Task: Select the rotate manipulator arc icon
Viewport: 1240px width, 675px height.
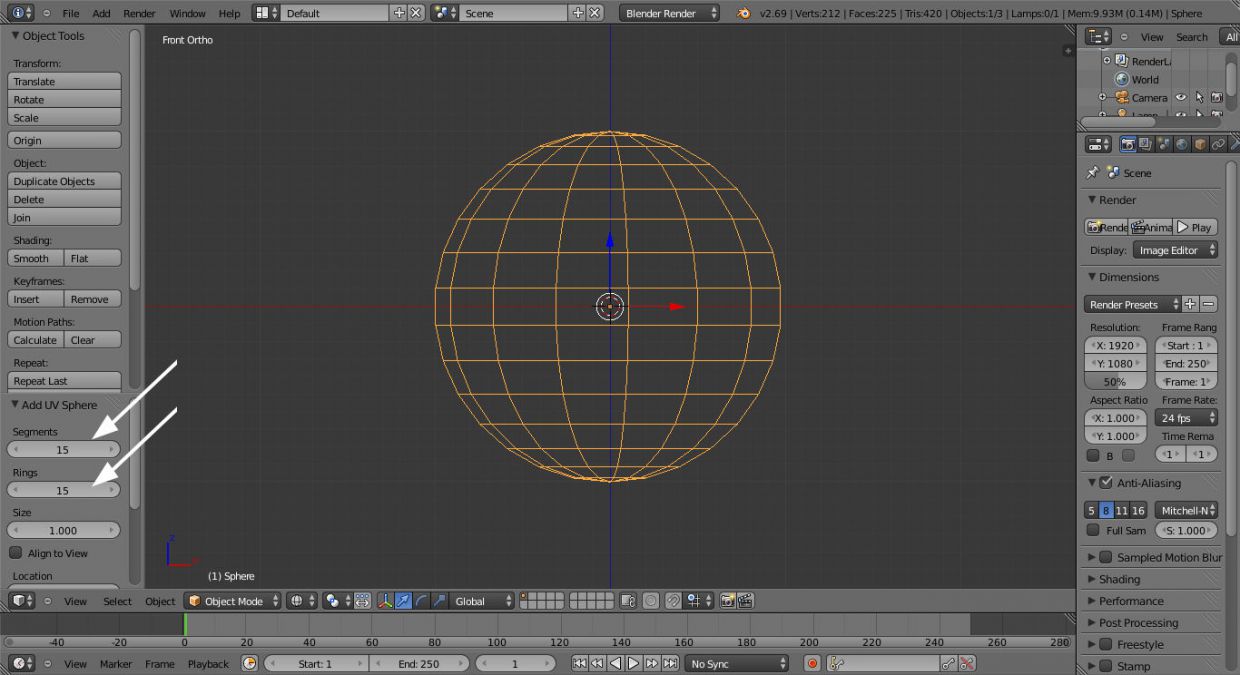Action: tap(421, 601)
